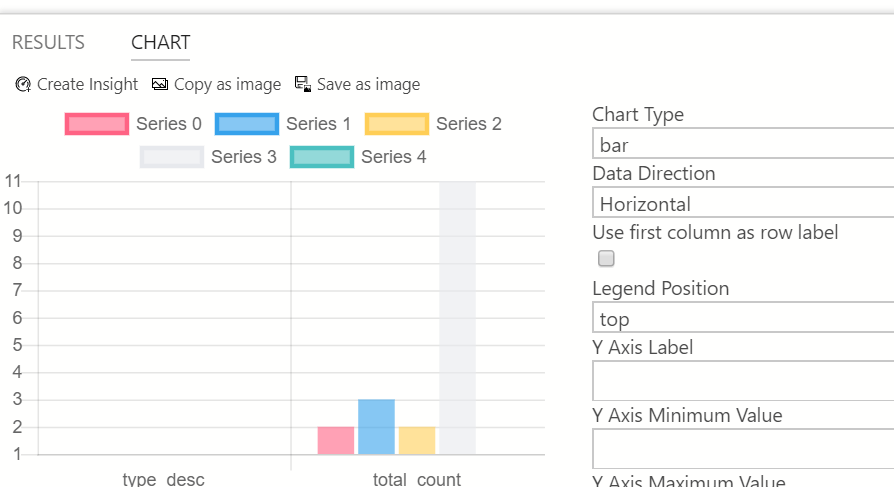Click the blue Series 1 bar
The height and width of the screenshot is (487, 894).
tap(376, 427)
